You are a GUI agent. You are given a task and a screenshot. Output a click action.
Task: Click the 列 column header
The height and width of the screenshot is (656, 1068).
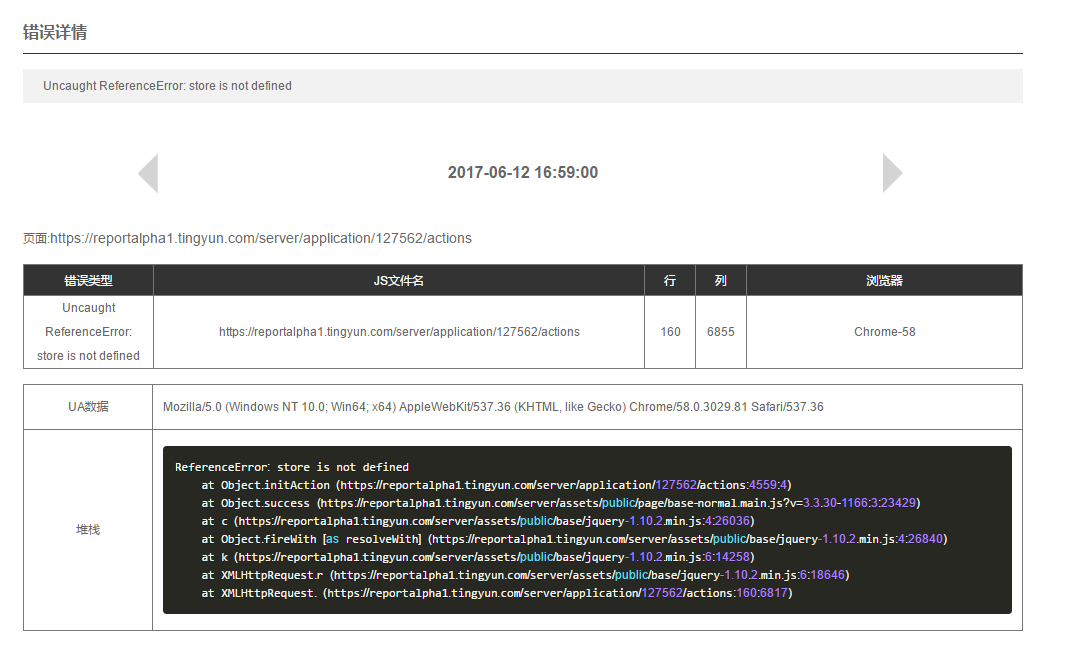(x=721, y=281)
